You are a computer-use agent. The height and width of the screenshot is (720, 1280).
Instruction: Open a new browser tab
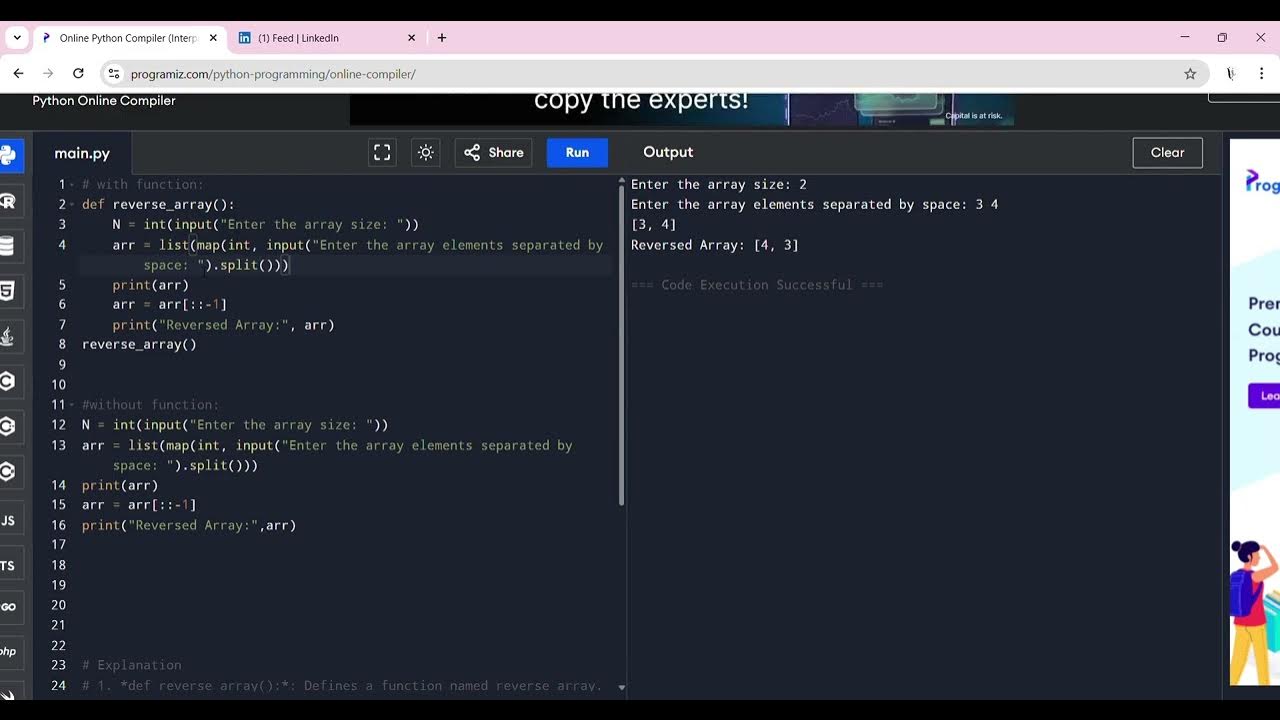tap(442, 38)
